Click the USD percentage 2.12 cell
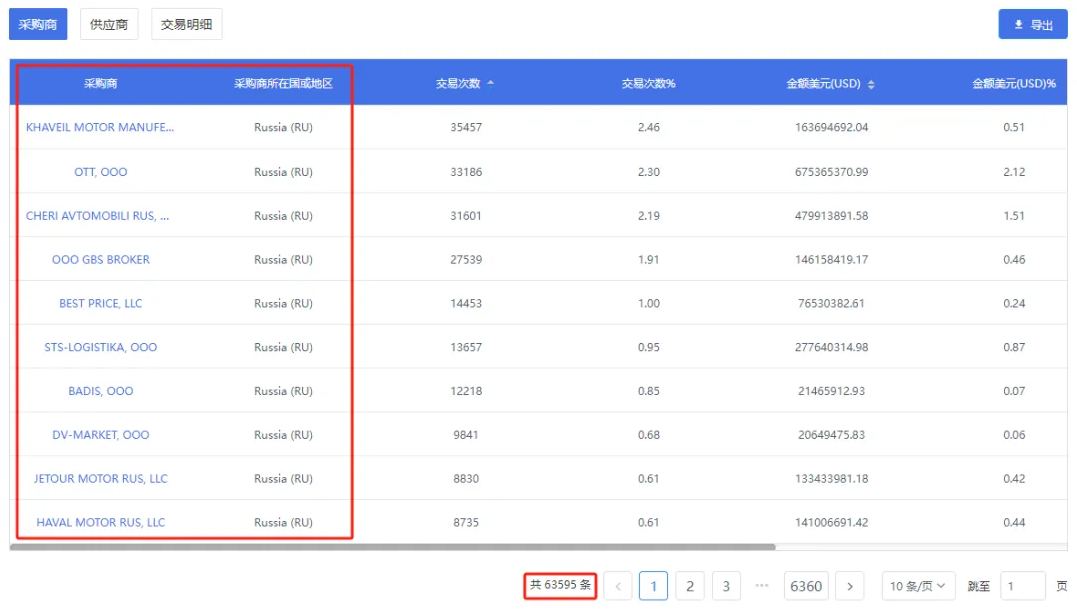 point(1014,172)
